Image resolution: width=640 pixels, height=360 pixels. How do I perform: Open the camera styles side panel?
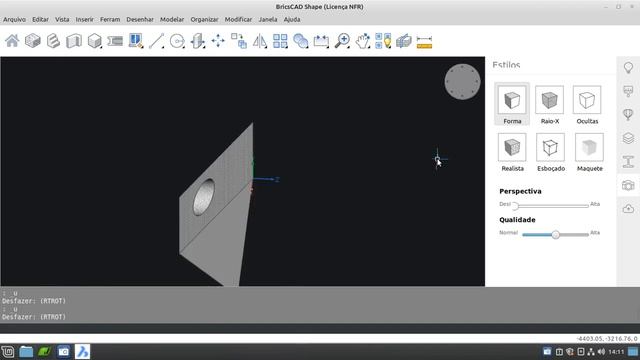tap(628, 185)
